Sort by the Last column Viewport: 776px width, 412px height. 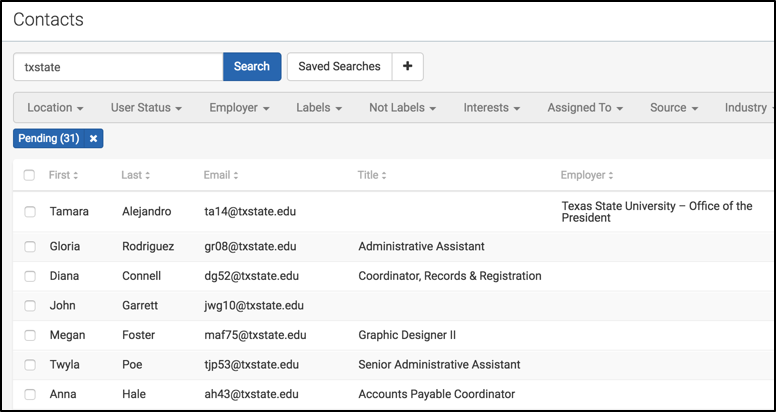tap(136, 175)
